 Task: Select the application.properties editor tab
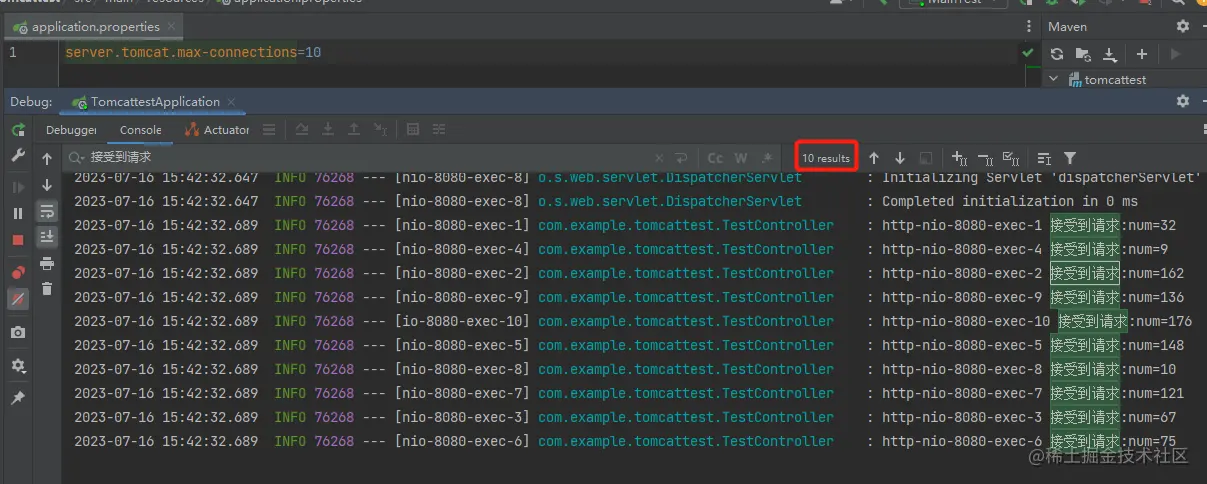point(94,27)
